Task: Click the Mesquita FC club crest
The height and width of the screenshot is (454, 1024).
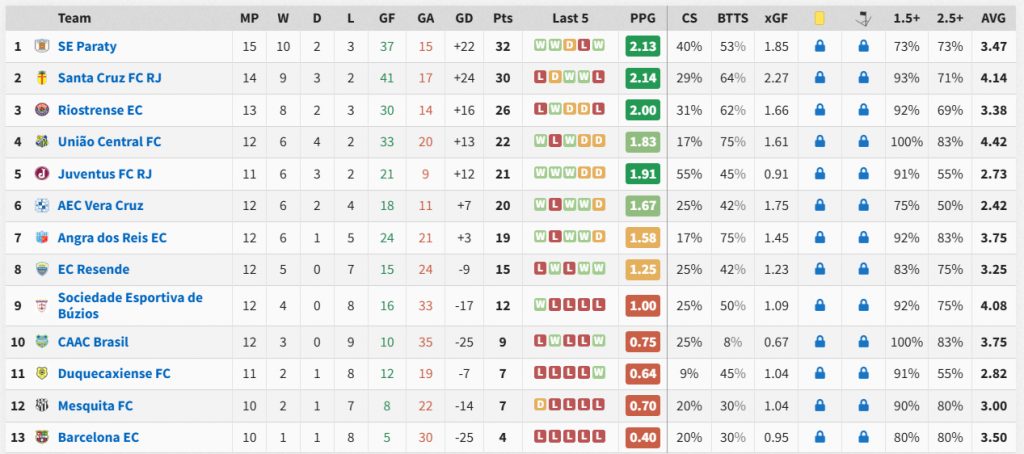Action: pyautogui.click(x=41, y=406)
